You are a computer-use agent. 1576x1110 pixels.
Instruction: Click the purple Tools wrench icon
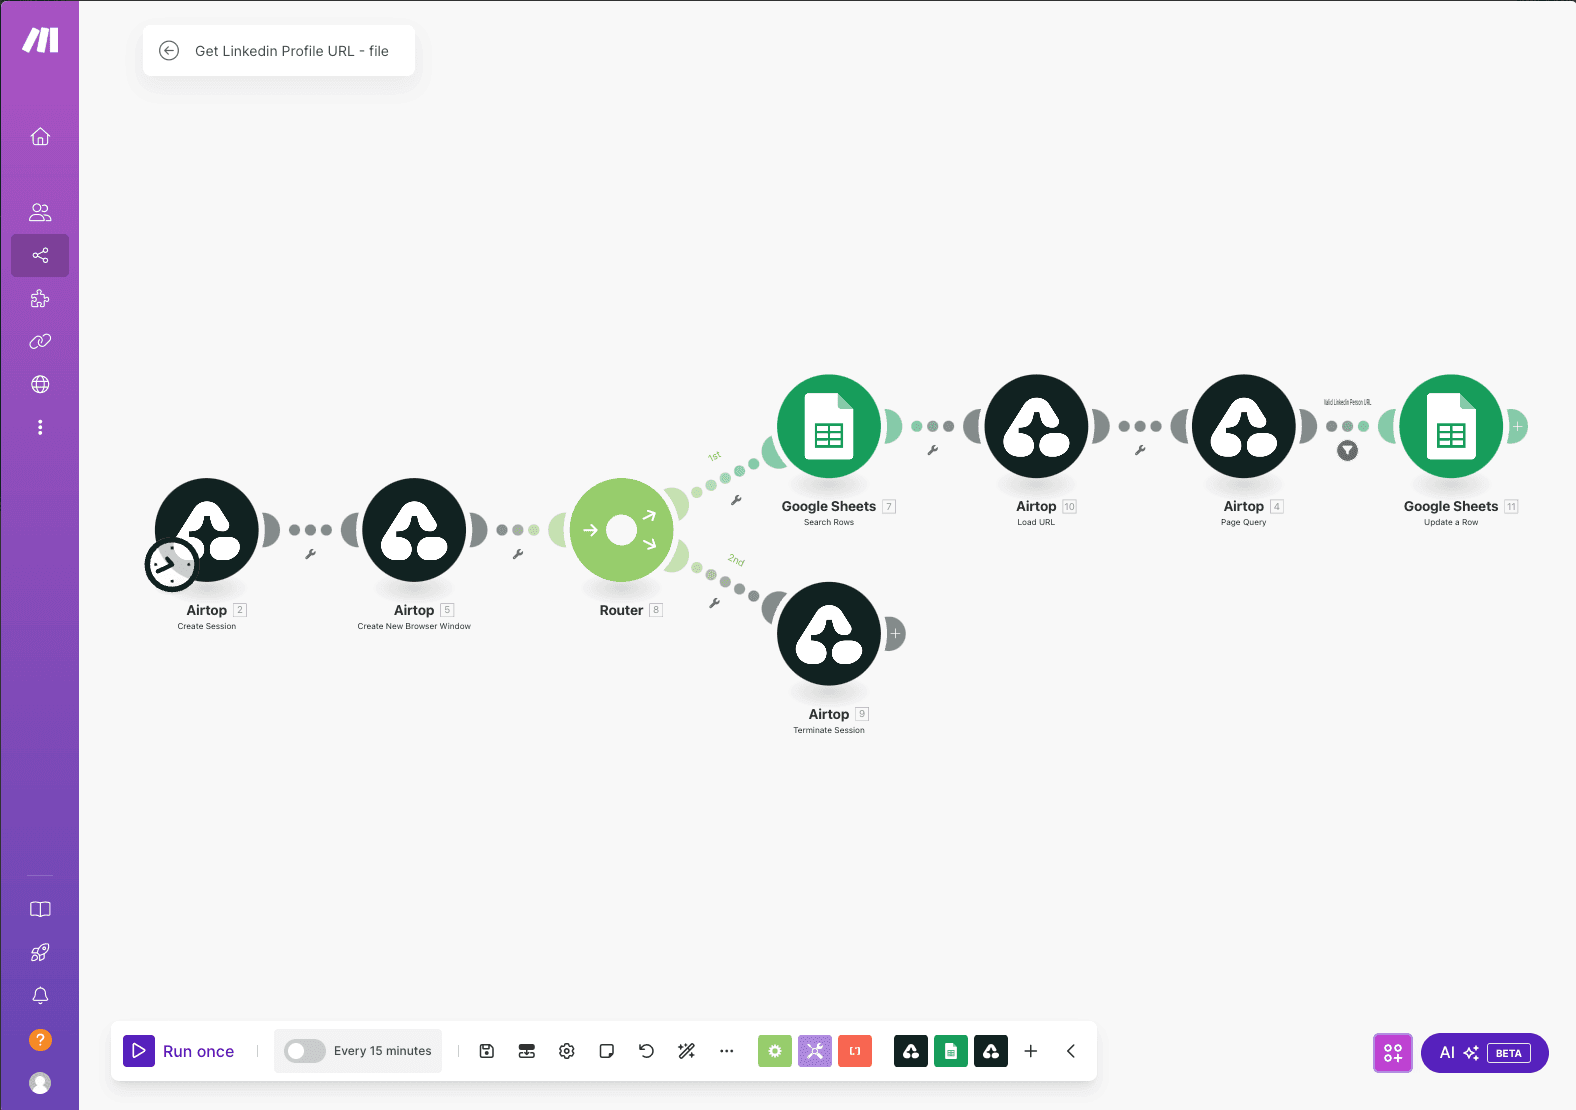pyautogui.click(x=815, y=1051)
